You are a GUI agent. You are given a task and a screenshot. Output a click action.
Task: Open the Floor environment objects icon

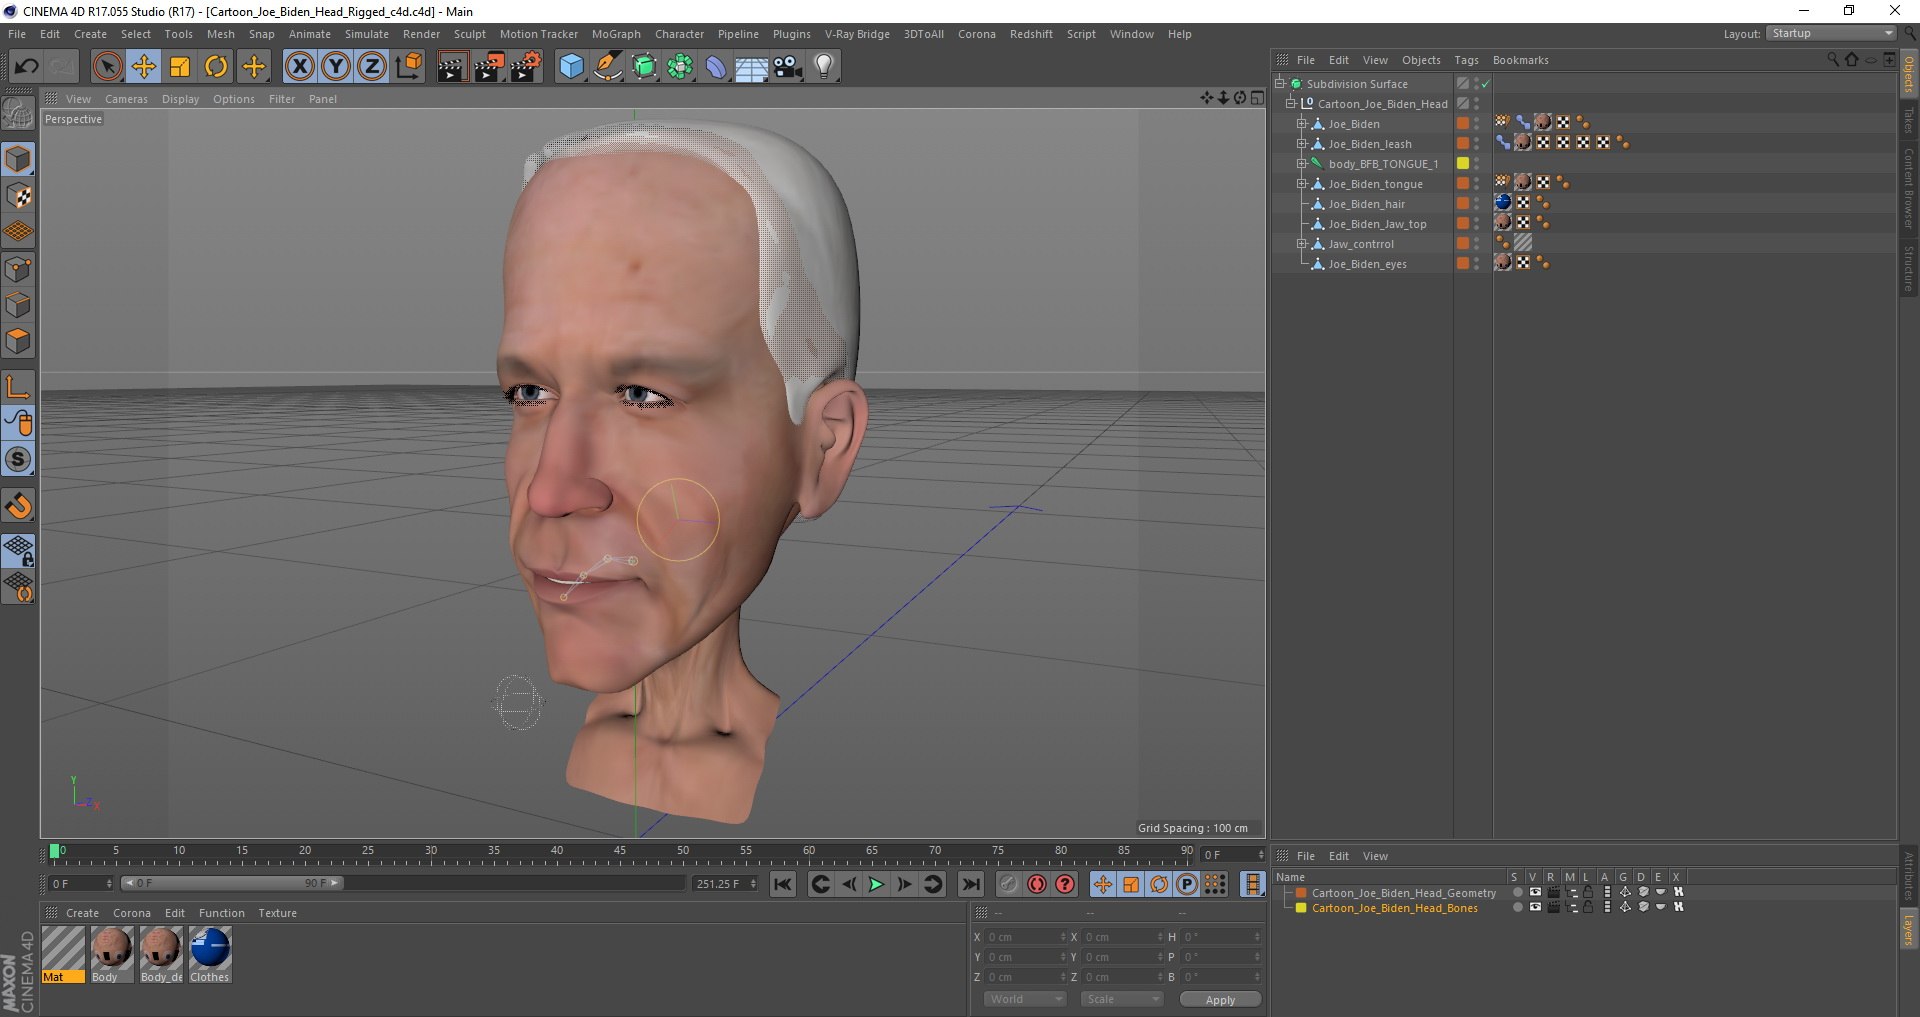751,67
